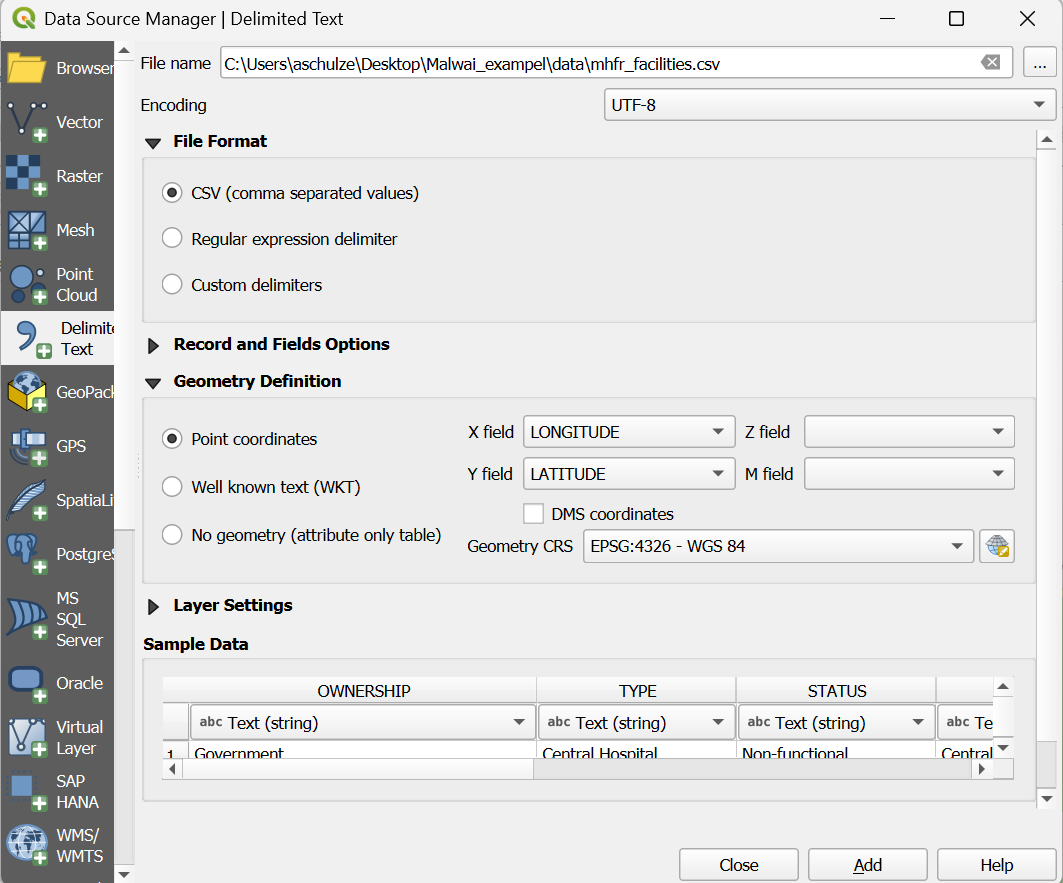Select Well known text (WKT) geometry
Image resolution: width=1063 pixels, height=883 pixels.
[173, 487]
